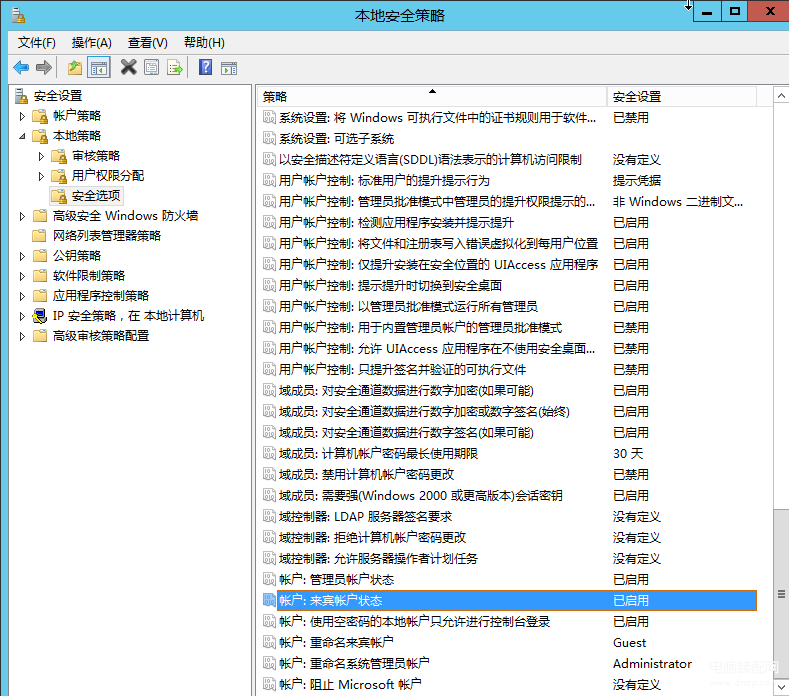Select 用户帐户控制: 标准用户的提升提示行为 row
789x696 pixels.
point(509,181)
